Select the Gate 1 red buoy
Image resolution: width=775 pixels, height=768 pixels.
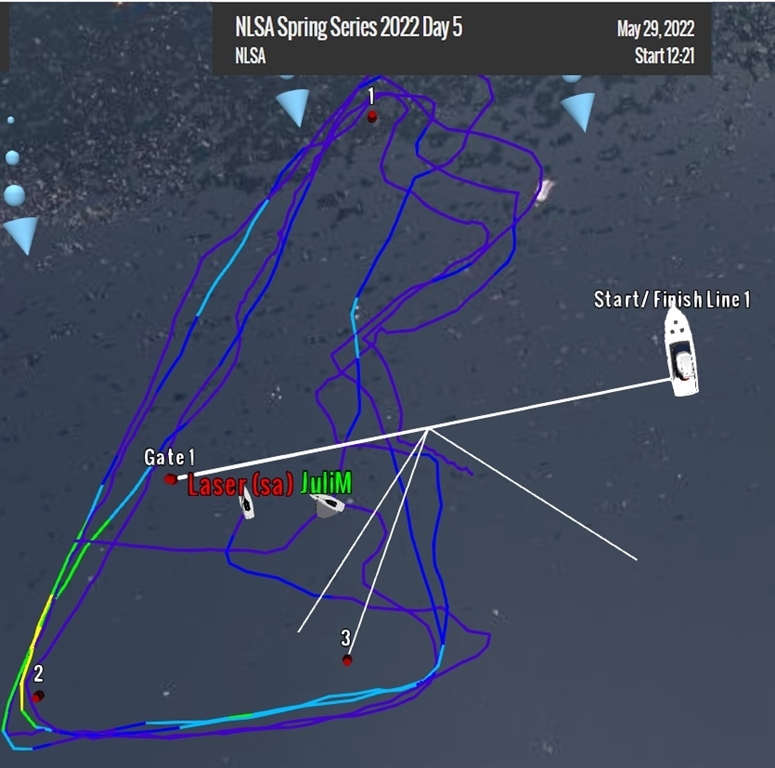171,479
